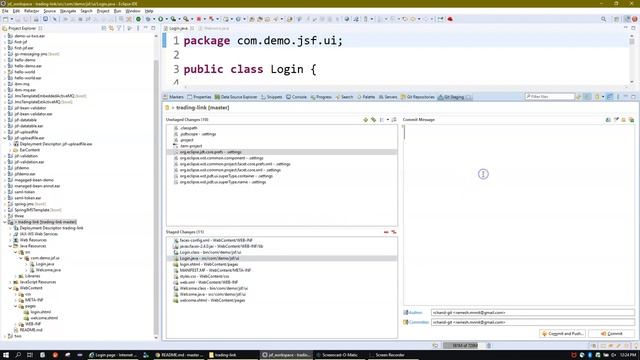This screenshot has height=360, width=640.
Task: Open the Refactor menu
Action: point(31,11)
